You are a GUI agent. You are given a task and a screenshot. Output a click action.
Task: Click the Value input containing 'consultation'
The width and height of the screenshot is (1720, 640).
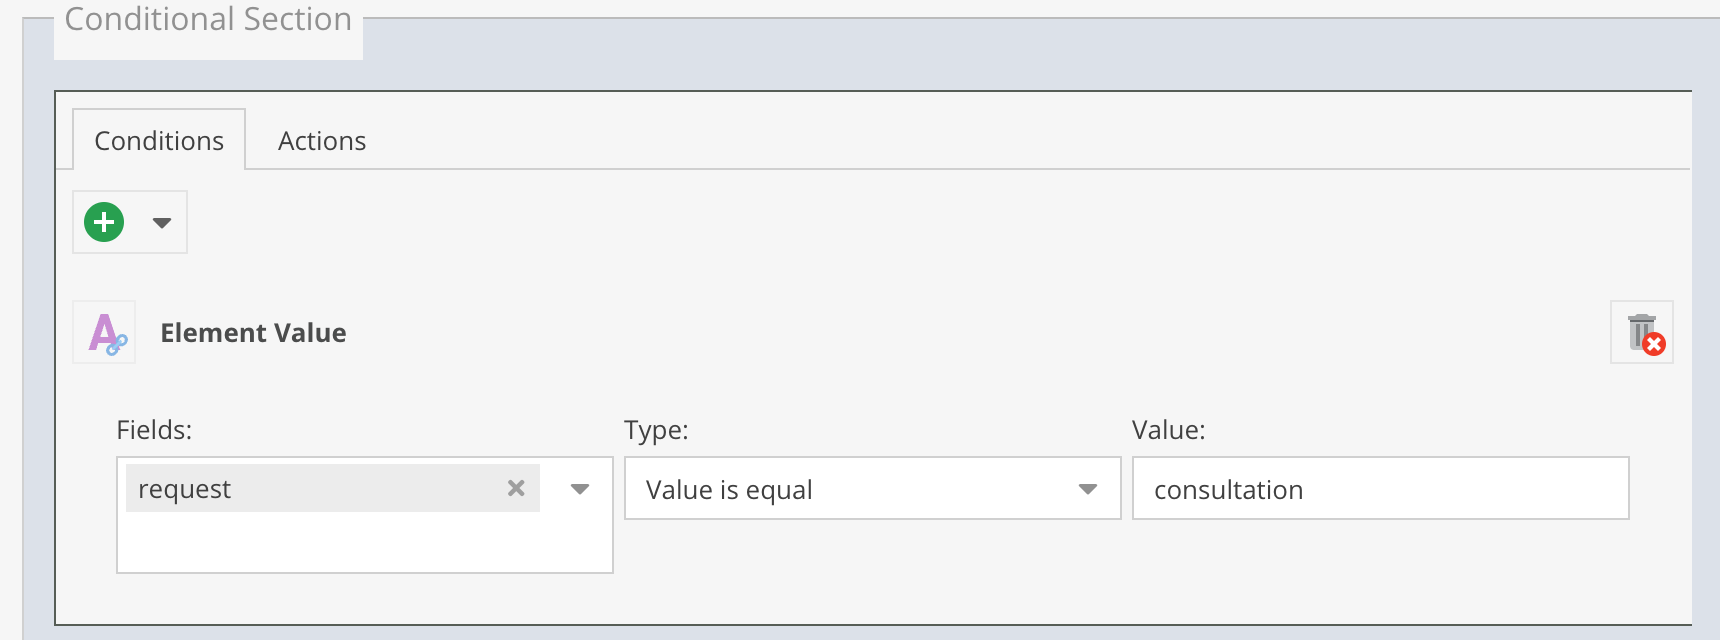pyautogui.click(x=1380, y=489)
